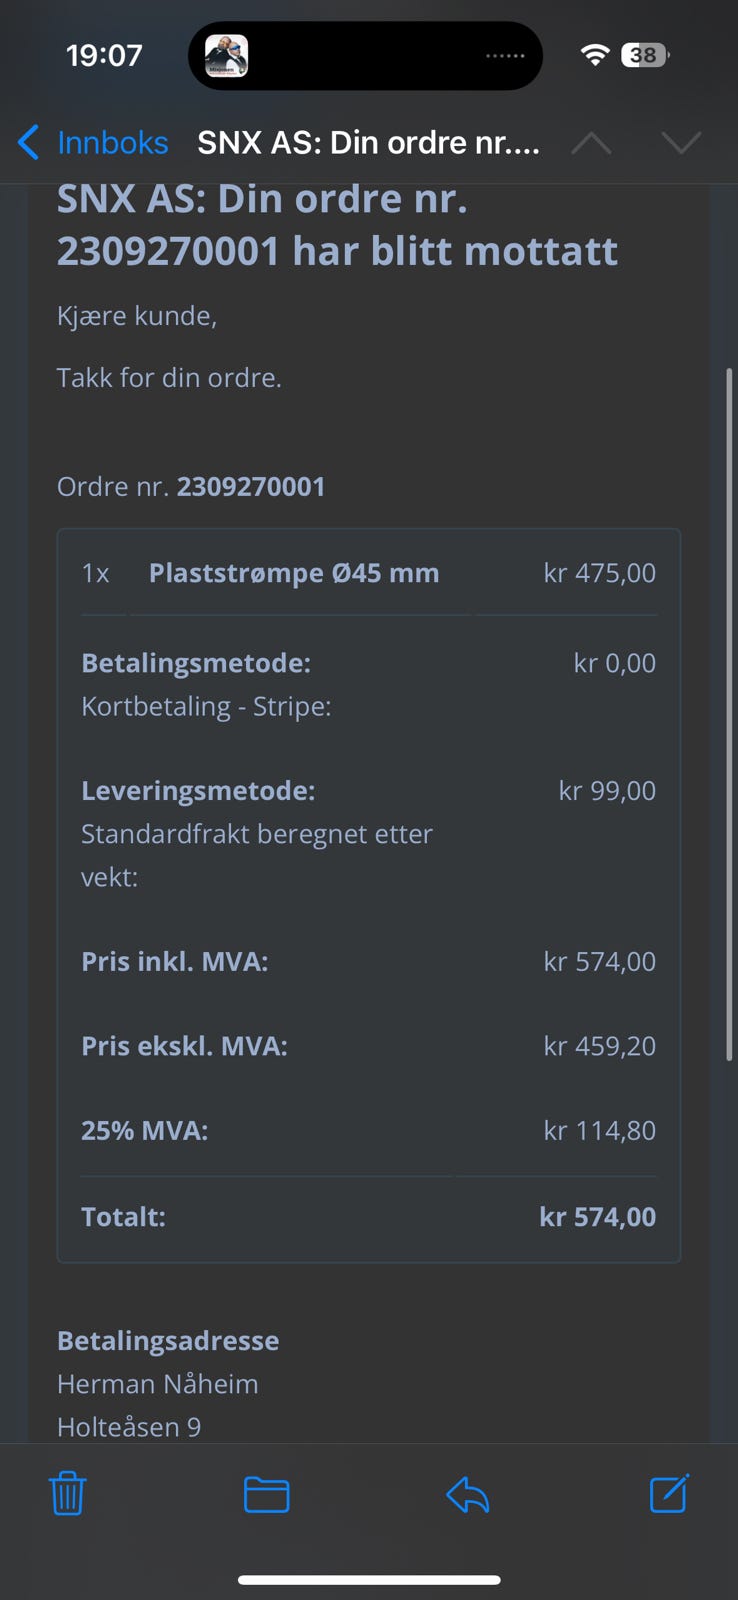The image size is (738, 1600).
Task: Tap the address line Holteåsen 9
Action: 129,1427
